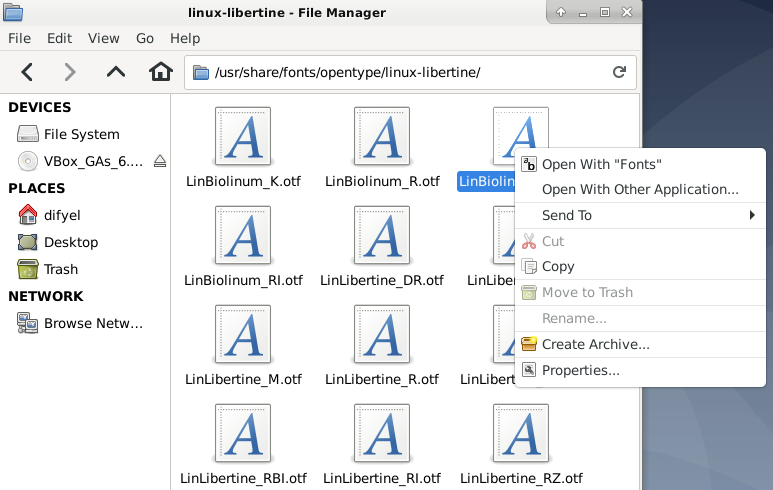Image resolution: width=773 pixels, height=490 pixels.
Task: Go forward with the right arrow
Action: tap(70, 72)
